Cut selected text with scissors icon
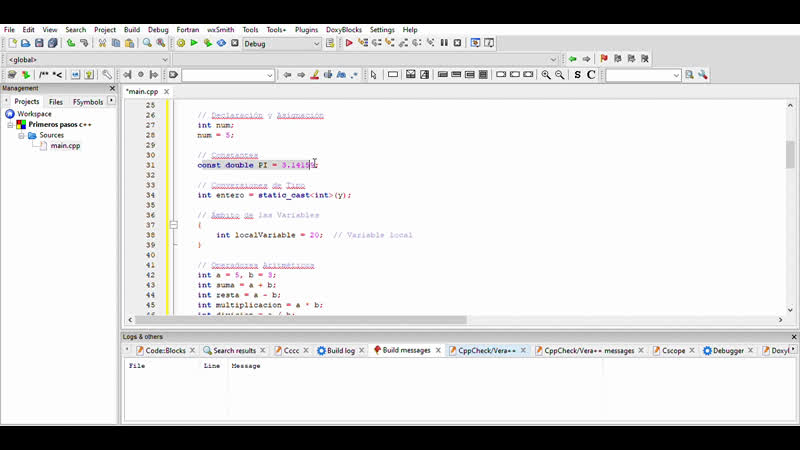This screenshot has height=450, width=800. (102, 43)
